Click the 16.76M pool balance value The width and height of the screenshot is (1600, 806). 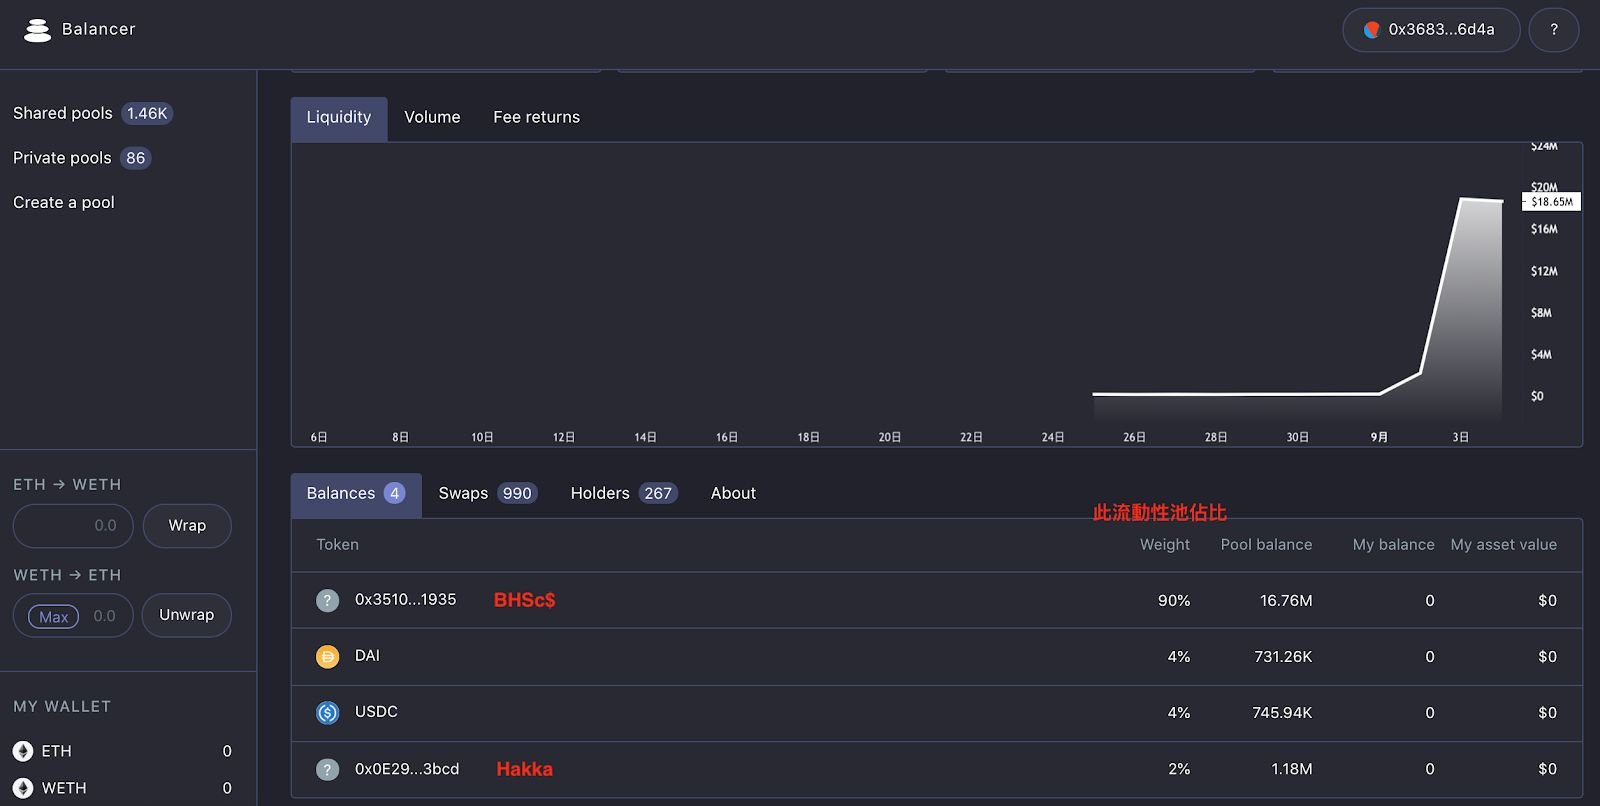tap(1286, 601)
